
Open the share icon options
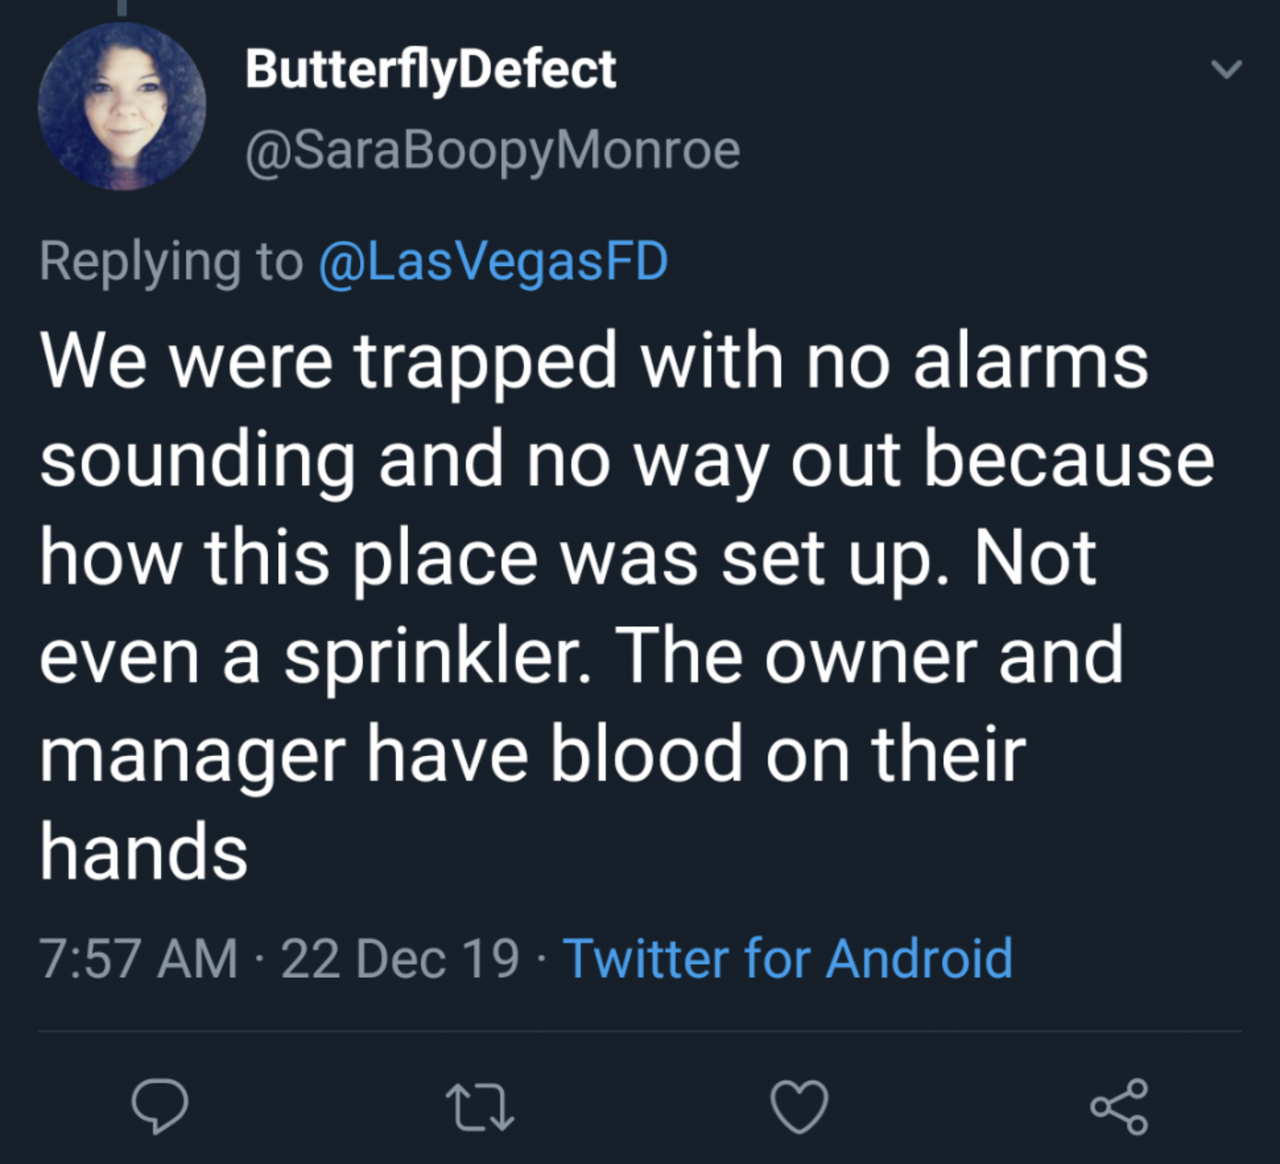click(1119, 1106)
